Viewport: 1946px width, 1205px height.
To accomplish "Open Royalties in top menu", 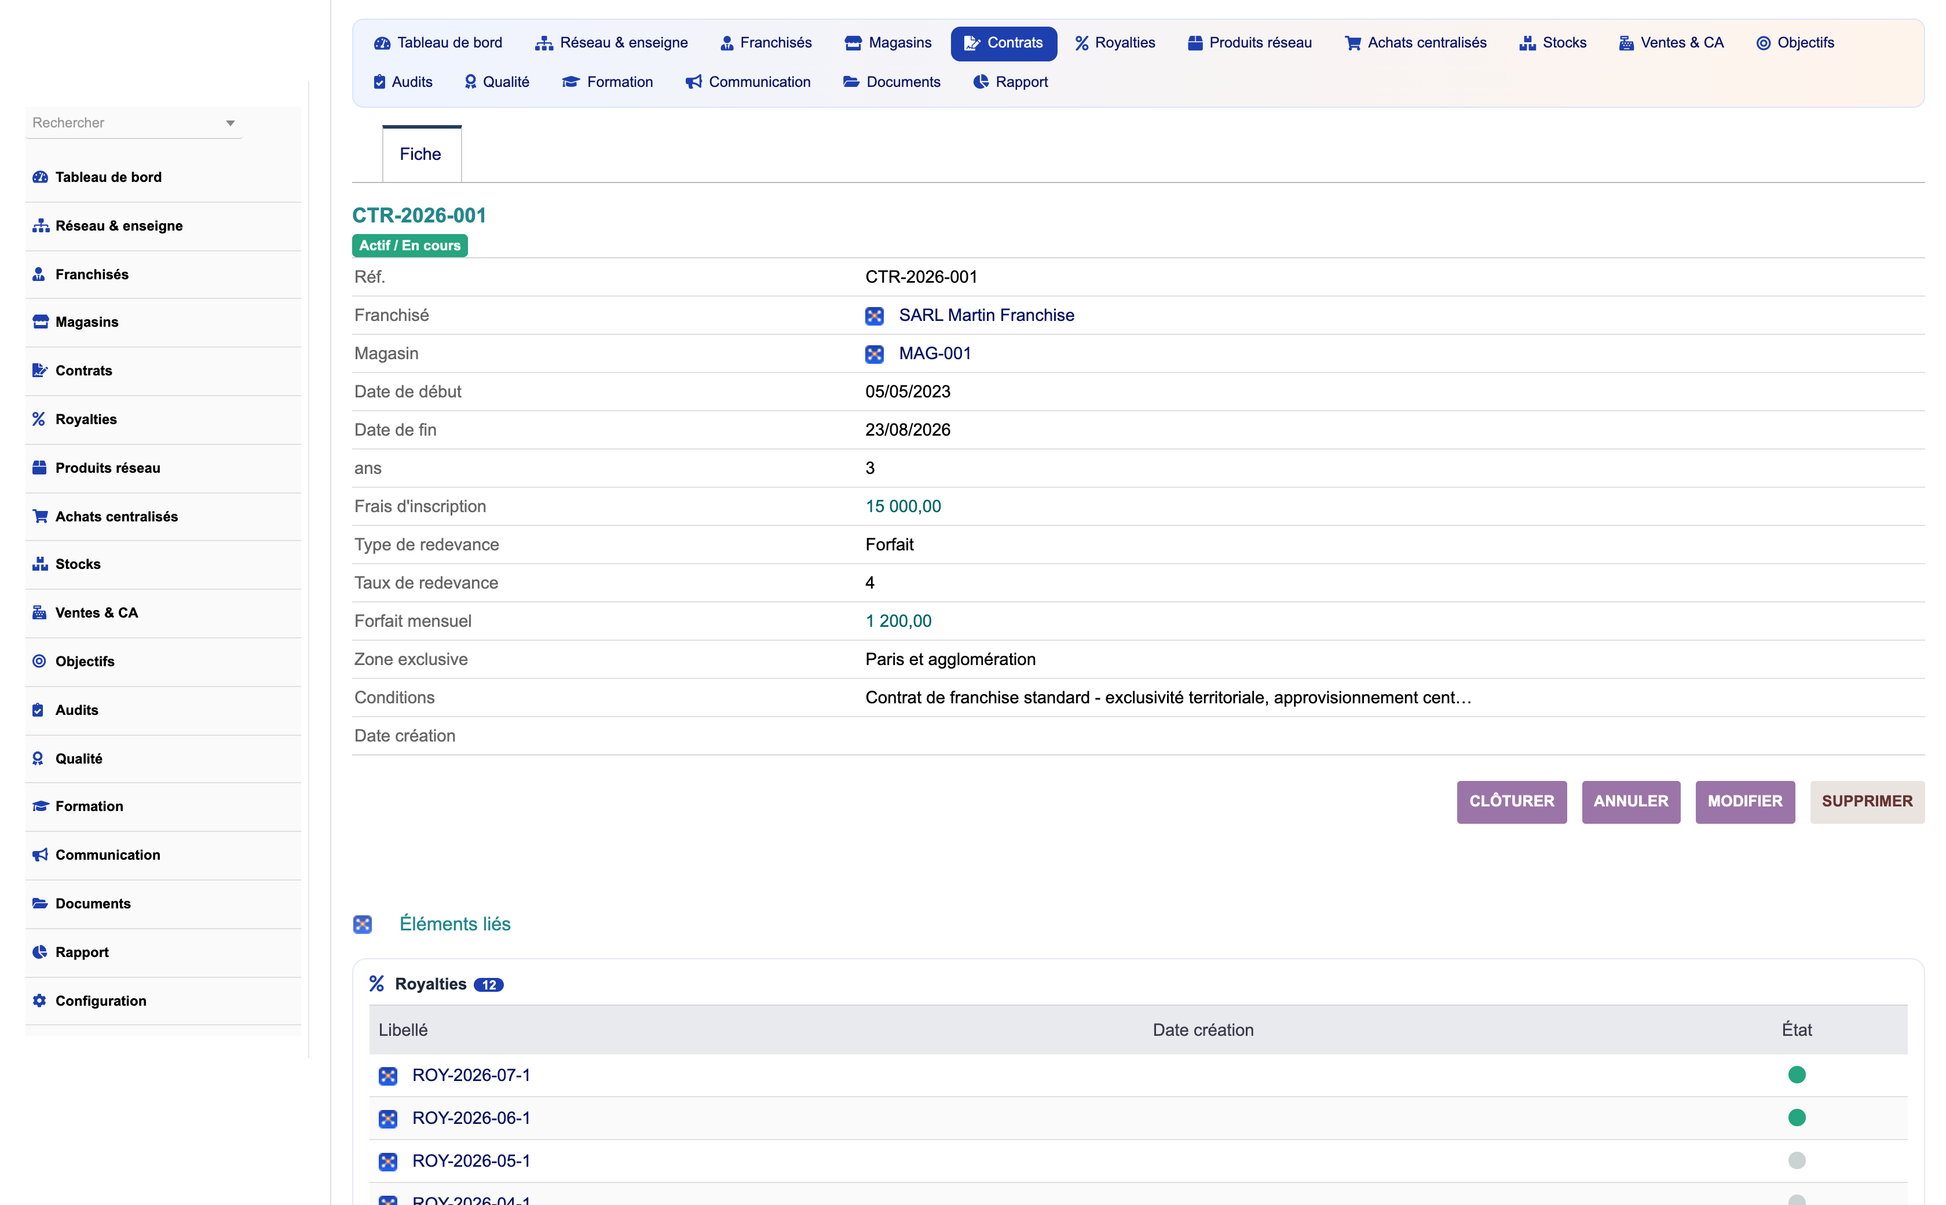I will (x=1115, y=43).
